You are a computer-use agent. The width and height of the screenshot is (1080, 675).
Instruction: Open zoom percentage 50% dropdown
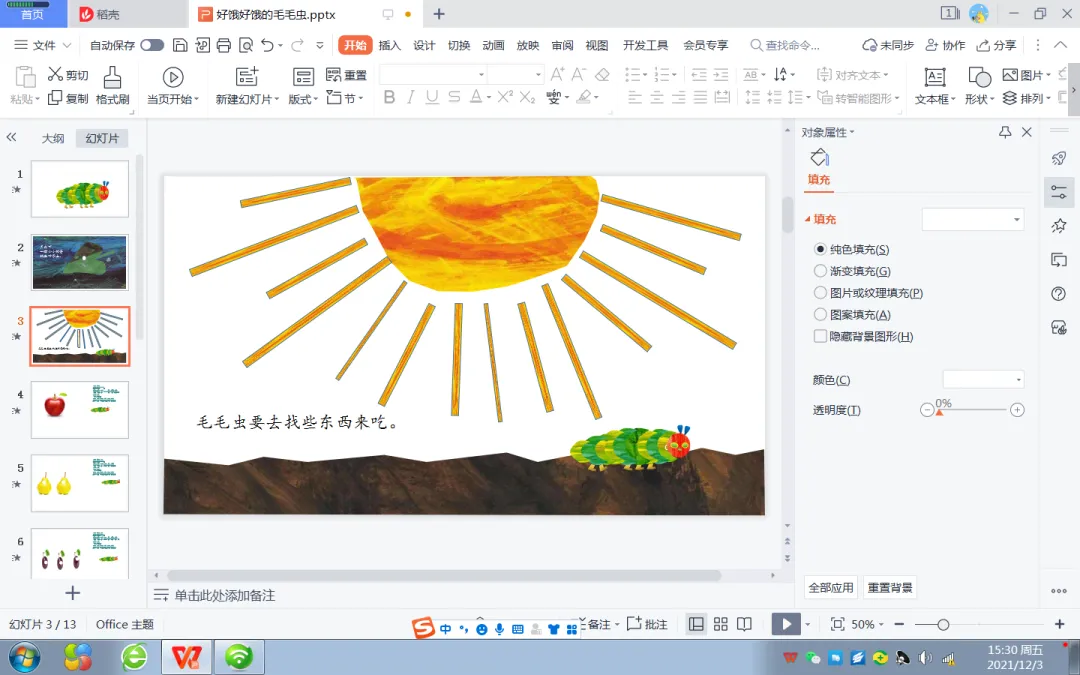pyautogui.click(x=867, y=624)
